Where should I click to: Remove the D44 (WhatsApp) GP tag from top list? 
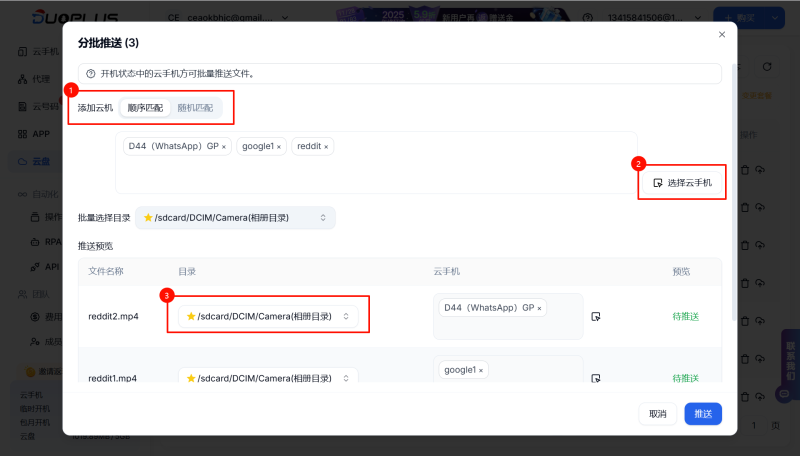pos(223,146)
